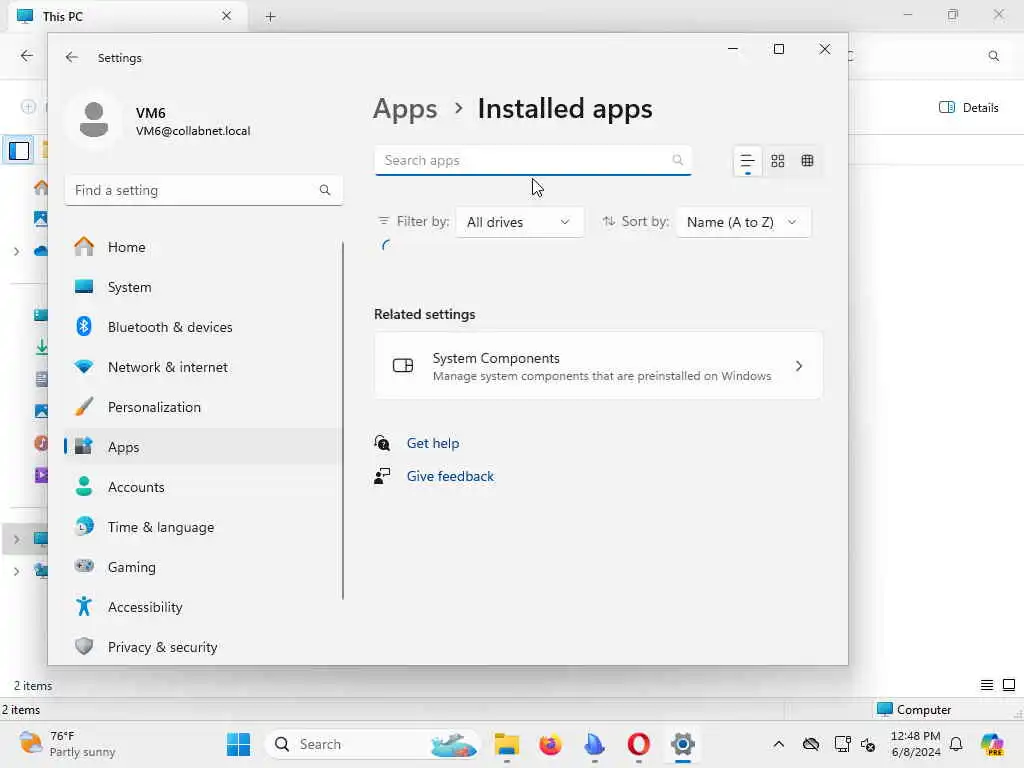Viewport: 1024px width, 768px height.
Task: Click the VM6 user profile avatar
Action: [93, 120]
